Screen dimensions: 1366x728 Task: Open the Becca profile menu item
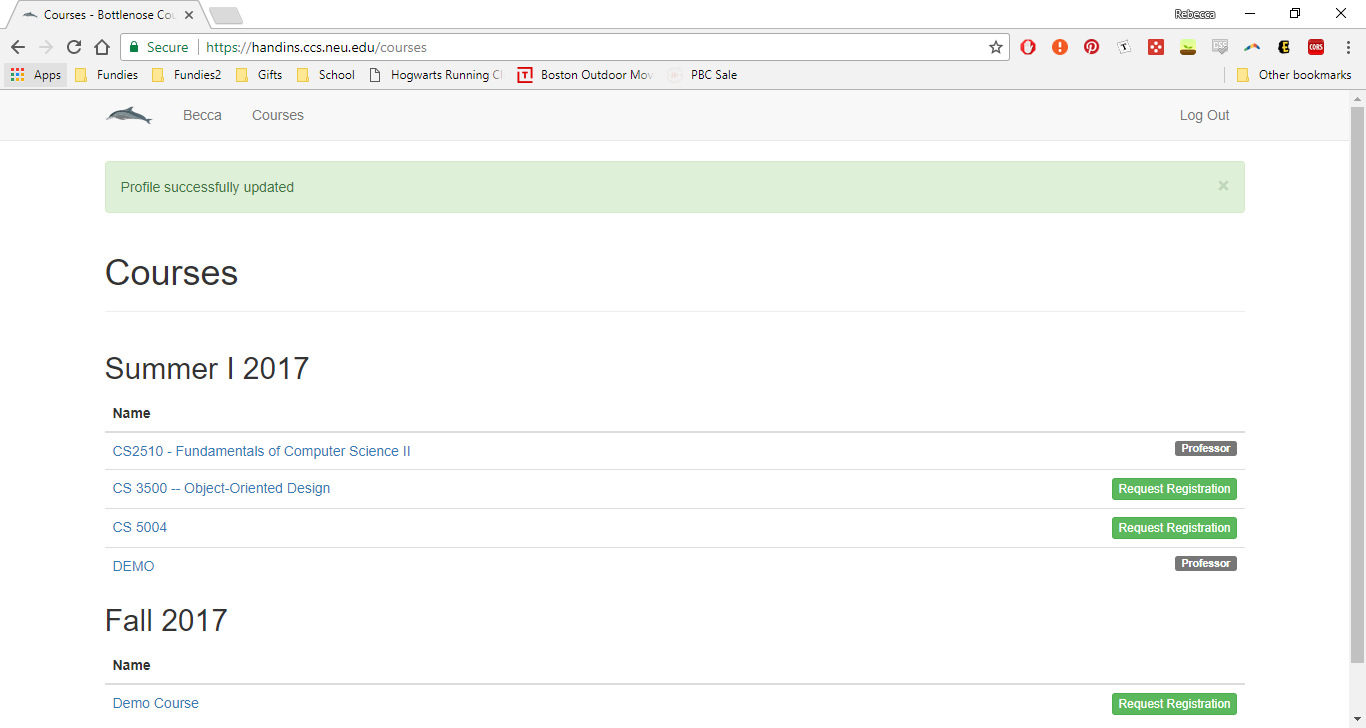click(202, 115)
